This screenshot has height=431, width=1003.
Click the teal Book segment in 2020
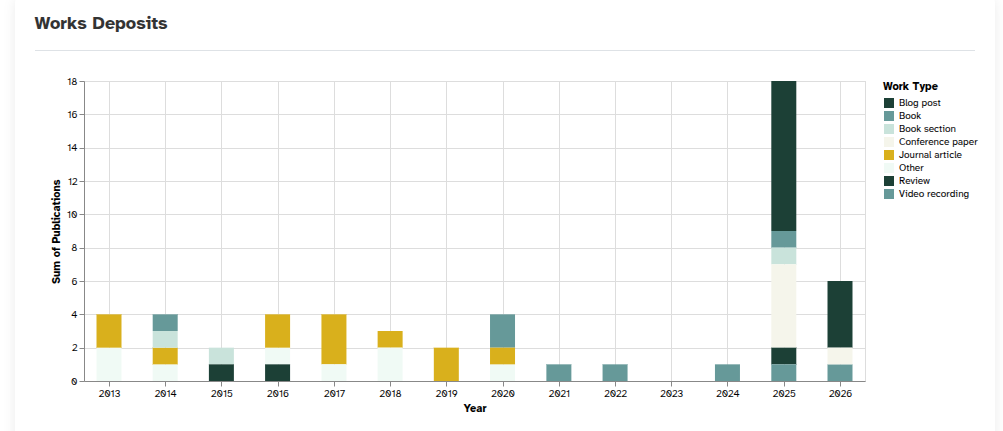click(503, 331)
